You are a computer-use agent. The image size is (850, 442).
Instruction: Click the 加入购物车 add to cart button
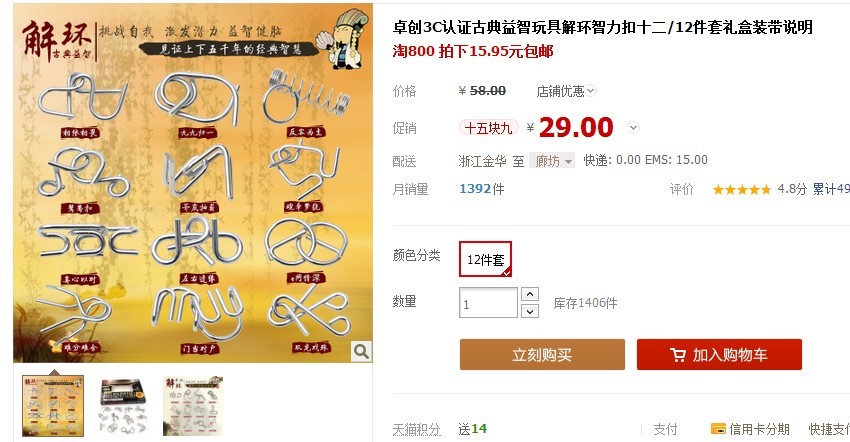719,355
